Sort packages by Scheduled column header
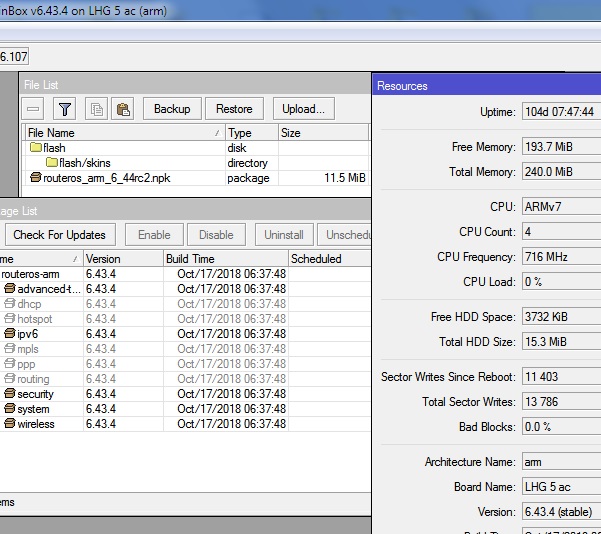 point(329,259)
